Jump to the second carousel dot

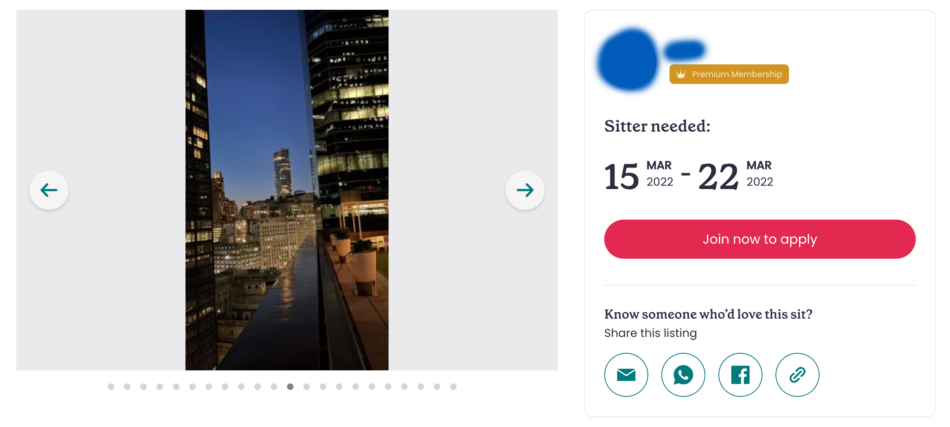127,386
